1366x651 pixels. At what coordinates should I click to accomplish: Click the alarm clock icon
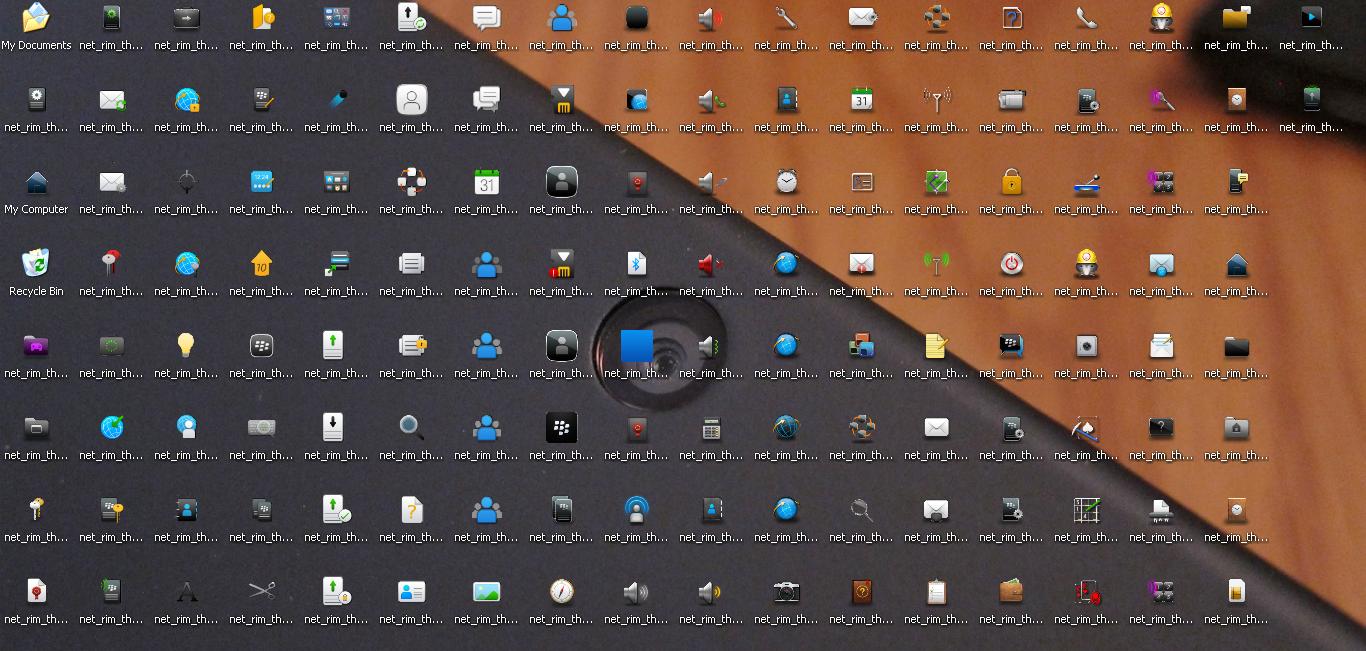[x=786, y=182]
